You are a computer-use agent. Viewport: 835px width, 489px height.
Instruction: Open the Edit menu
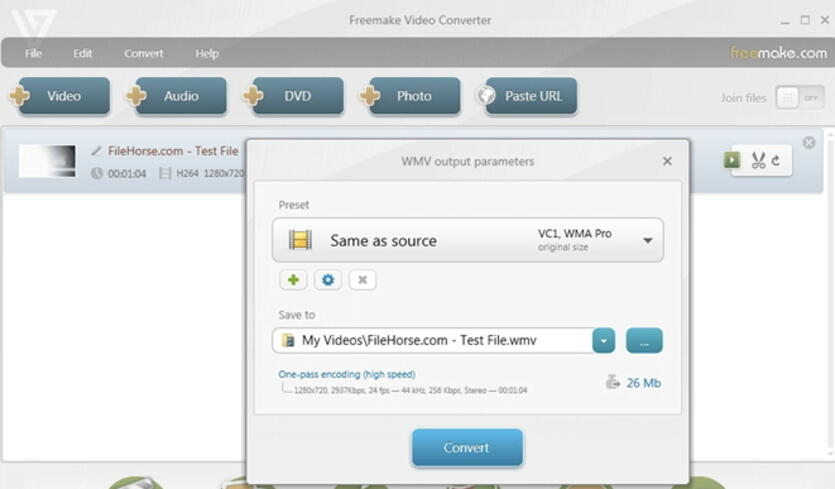(x=83, y=53)
